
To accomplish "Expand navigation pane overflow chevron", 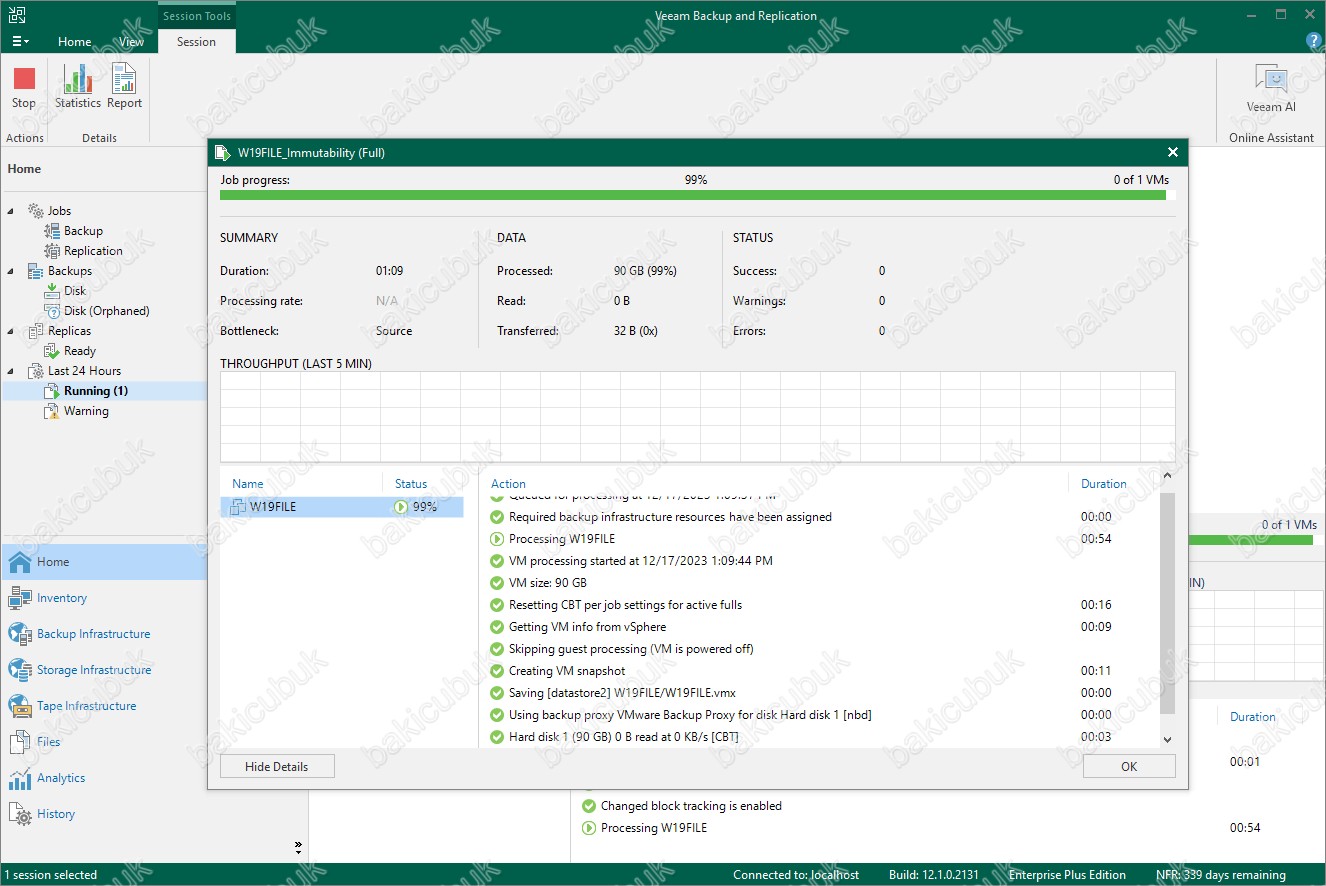I will tap(298, 847).
